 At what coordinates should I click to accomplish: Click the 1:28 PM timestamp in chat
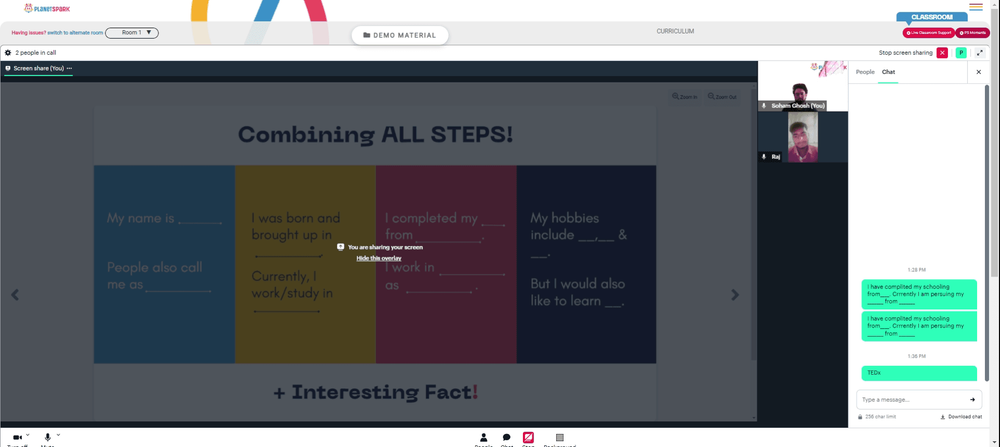[x=916, y=270]
